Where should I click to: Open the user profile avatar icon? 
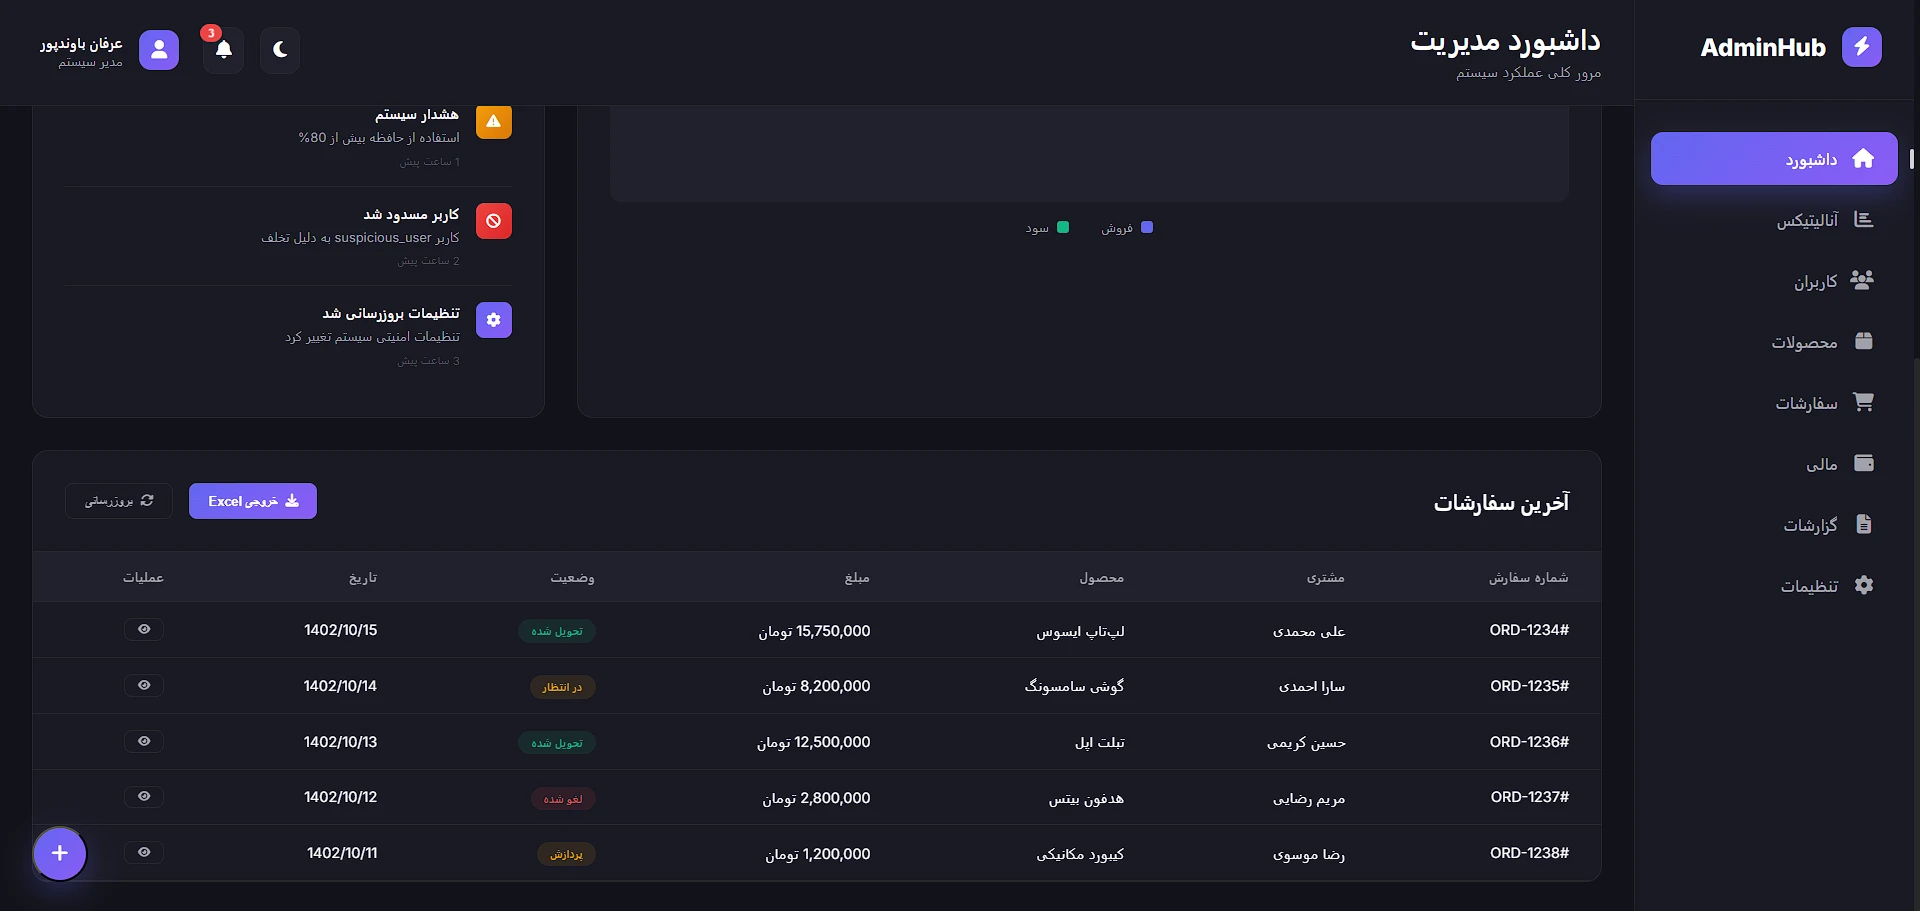point(159,49)
